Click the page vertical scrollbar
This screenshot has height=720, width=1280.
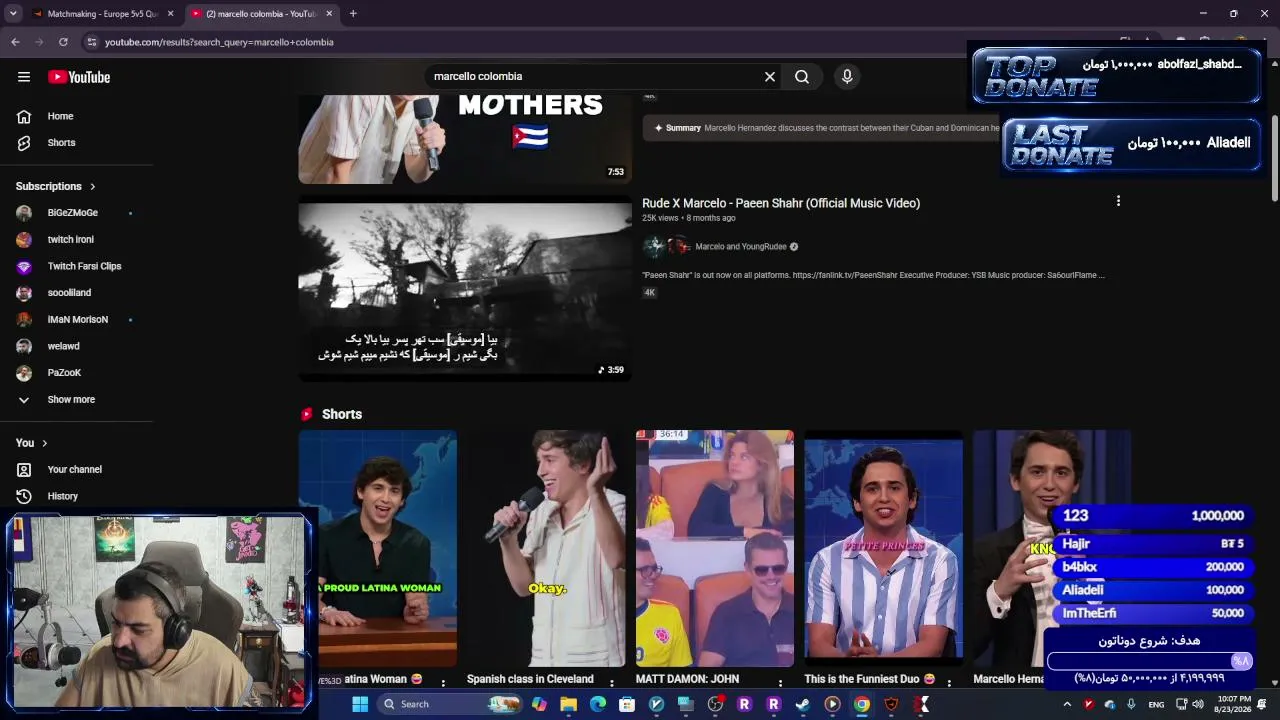[1274, 156]
